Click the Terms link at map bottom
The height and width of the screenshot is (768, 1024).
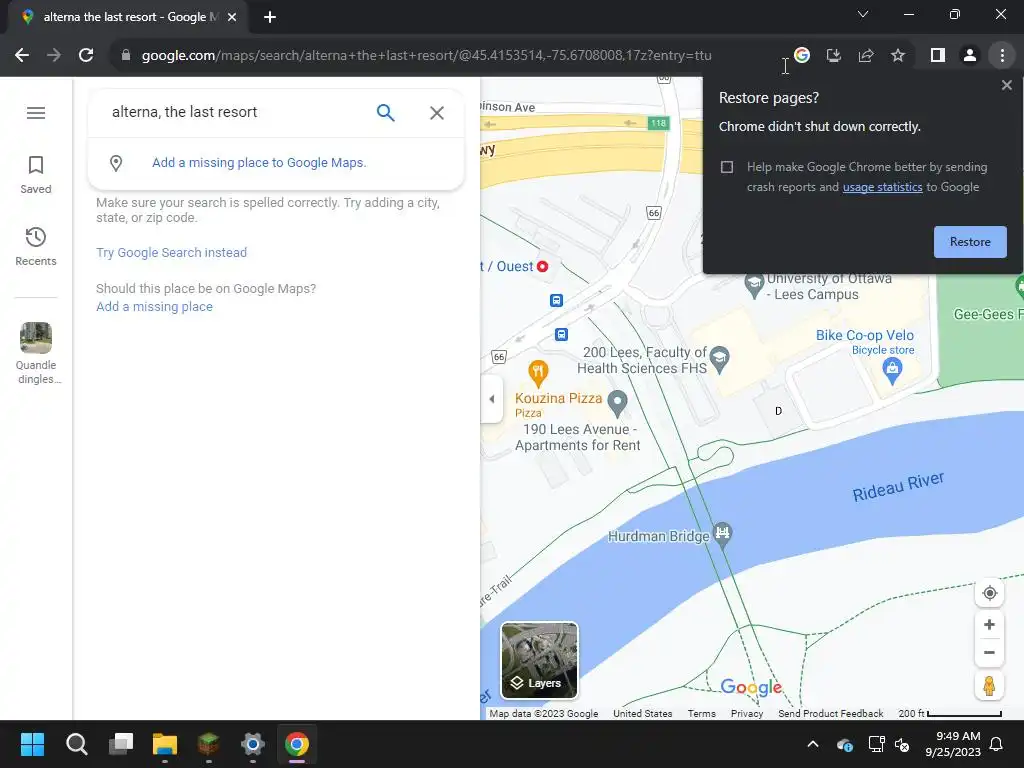pyautogui.click(x=701, y=714)
